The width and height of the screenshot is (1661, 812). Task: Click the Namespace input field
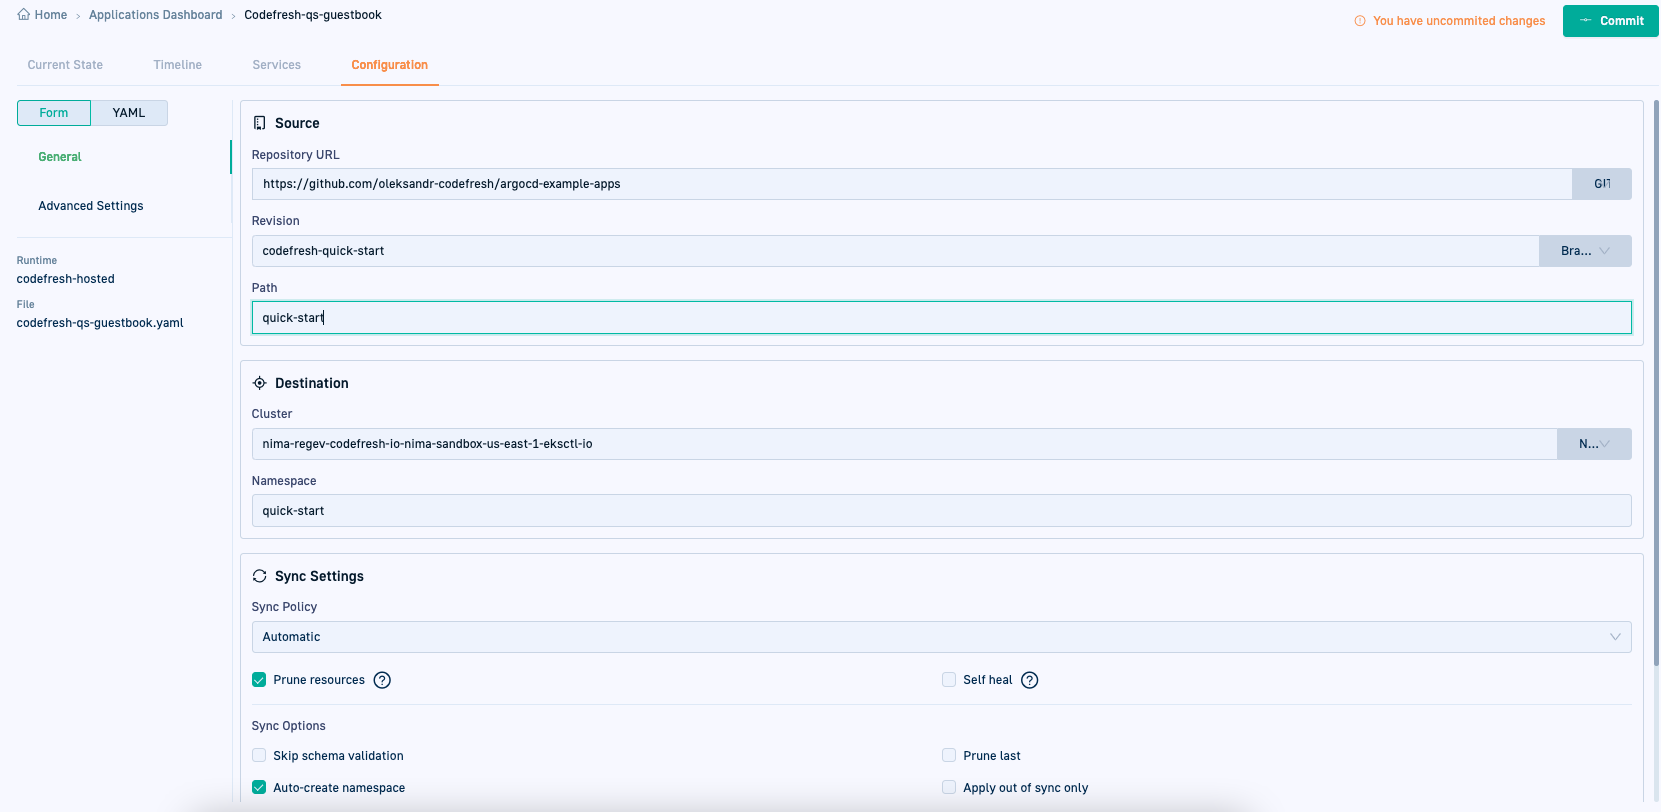coord(940,511)
